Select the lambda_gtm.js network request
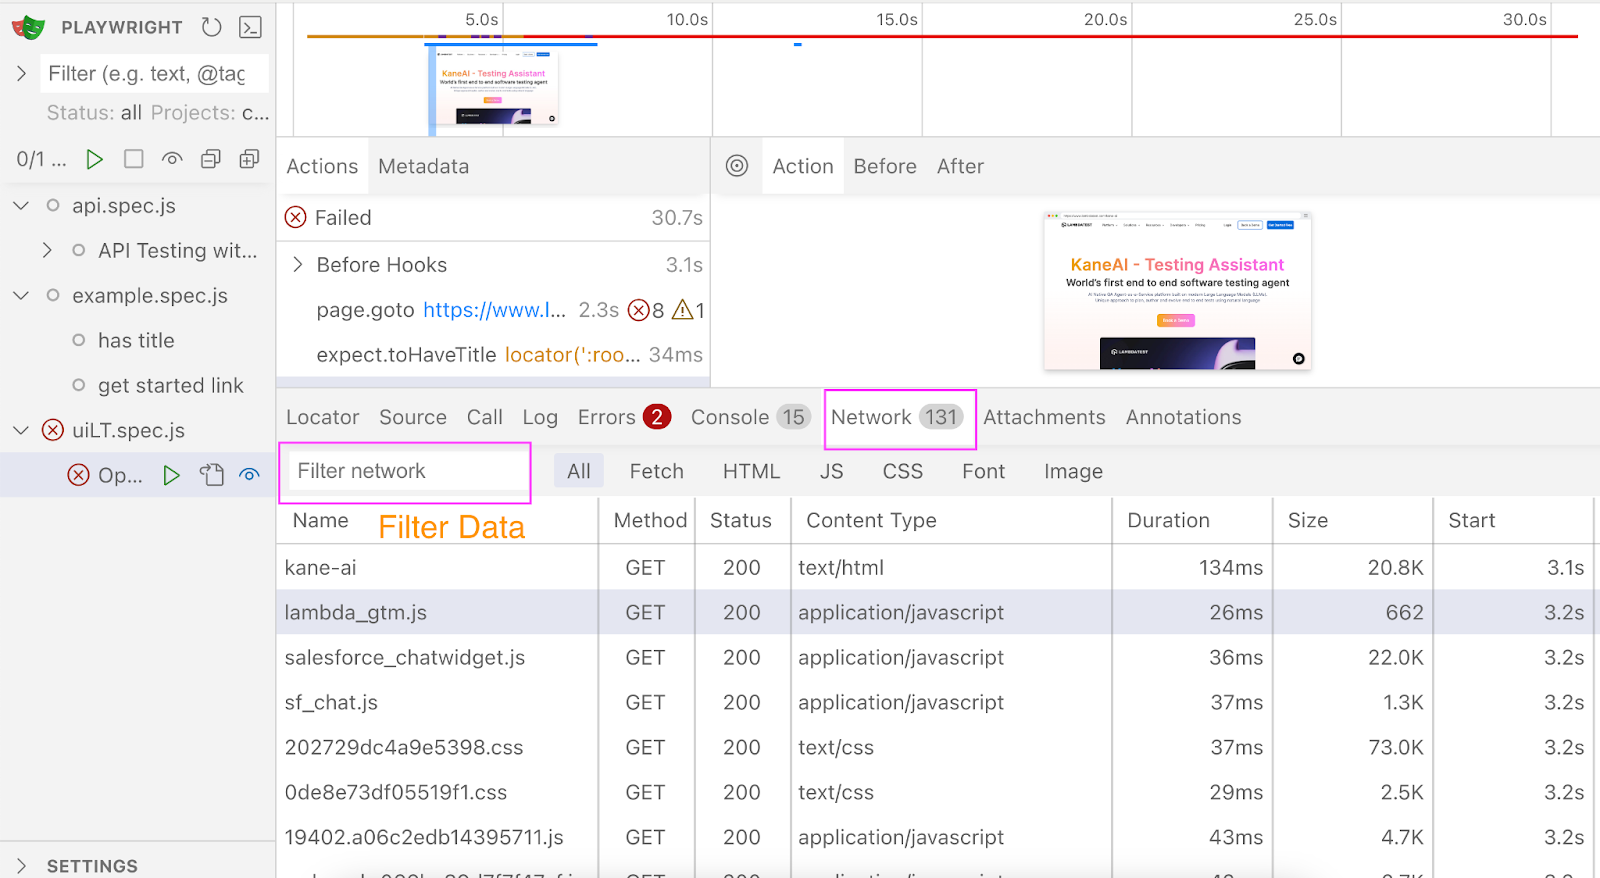The height and width of the screenshot is (878, 1600). point(936,612)
